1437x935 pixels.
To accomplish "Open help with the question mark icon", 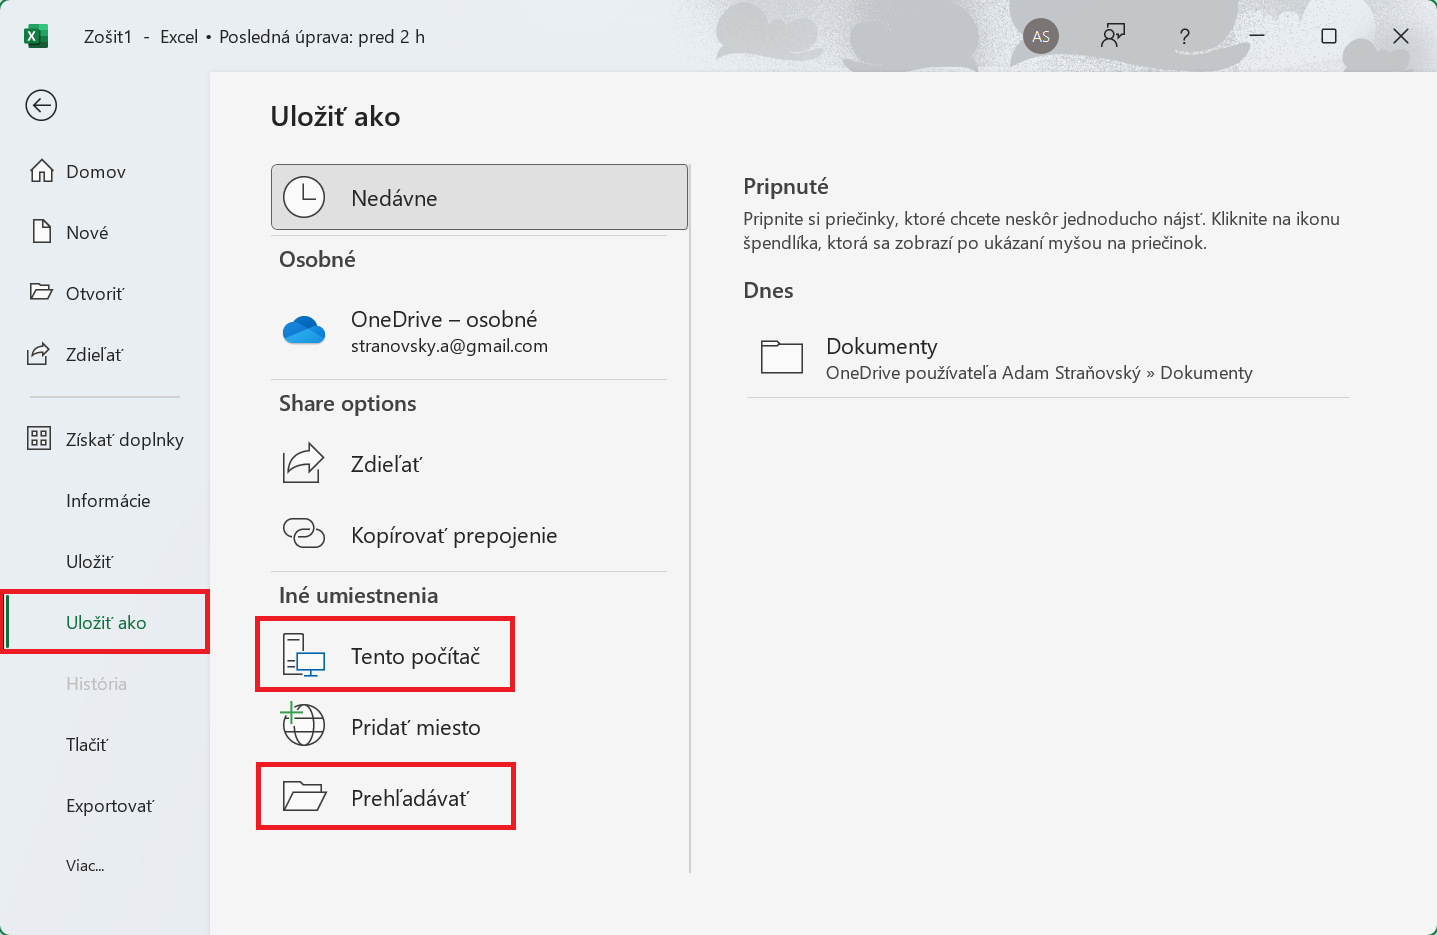I will pos(1185,37).
